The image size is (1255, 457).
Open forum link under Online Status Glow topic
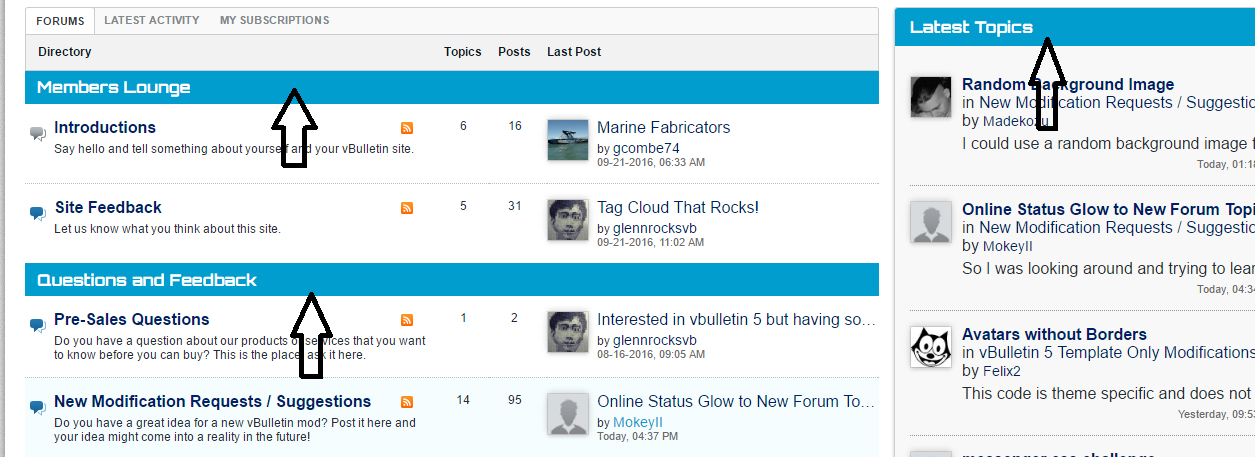click(x=1116, y=227)
